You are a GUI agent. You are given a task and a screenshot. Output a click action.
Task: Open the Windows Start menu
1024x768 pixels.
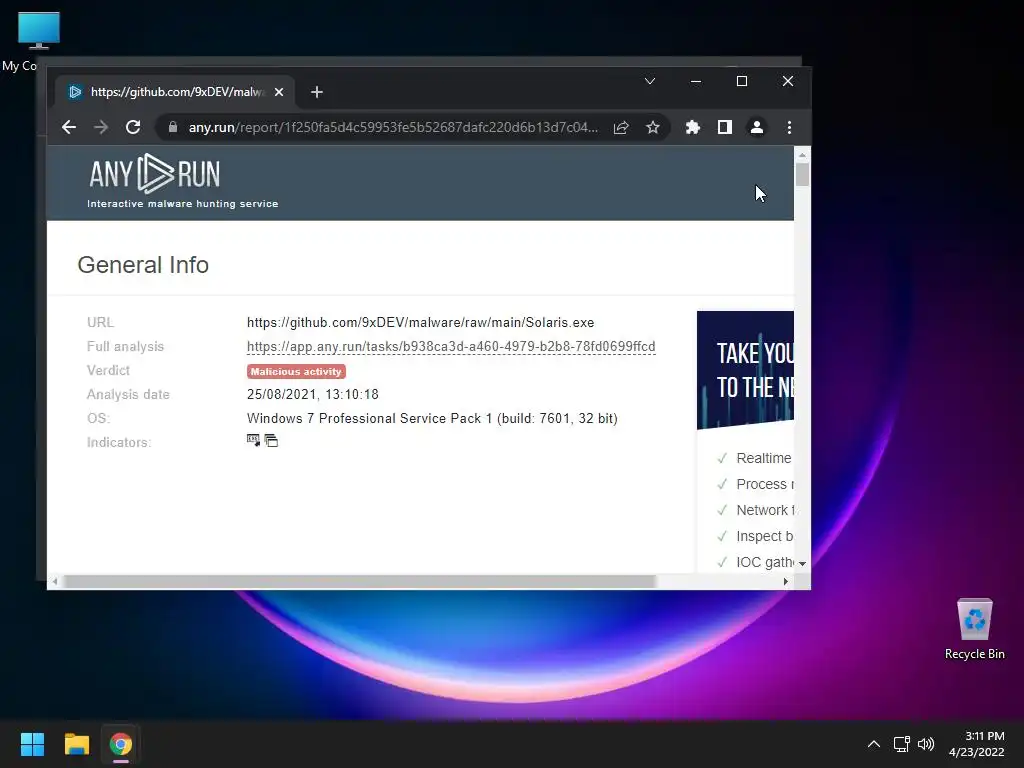coord(32,744)
